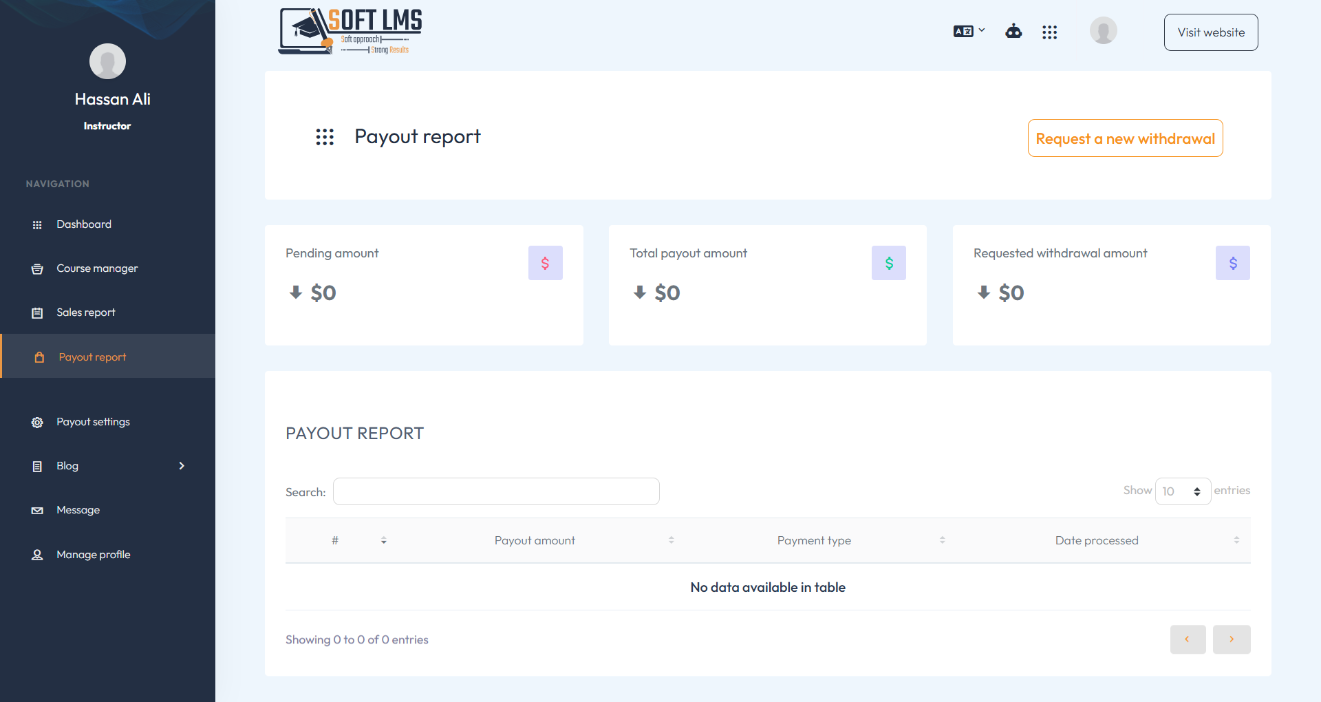Click the NAVIGATION sidebar heading
Screen dimensions: 1321x702
[x=58, y=184]
